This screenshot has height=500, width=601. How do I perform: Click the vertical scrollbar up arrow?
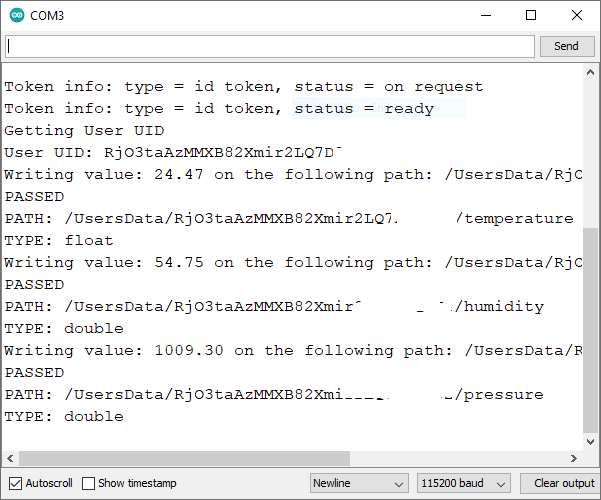[x=591, y=72]
